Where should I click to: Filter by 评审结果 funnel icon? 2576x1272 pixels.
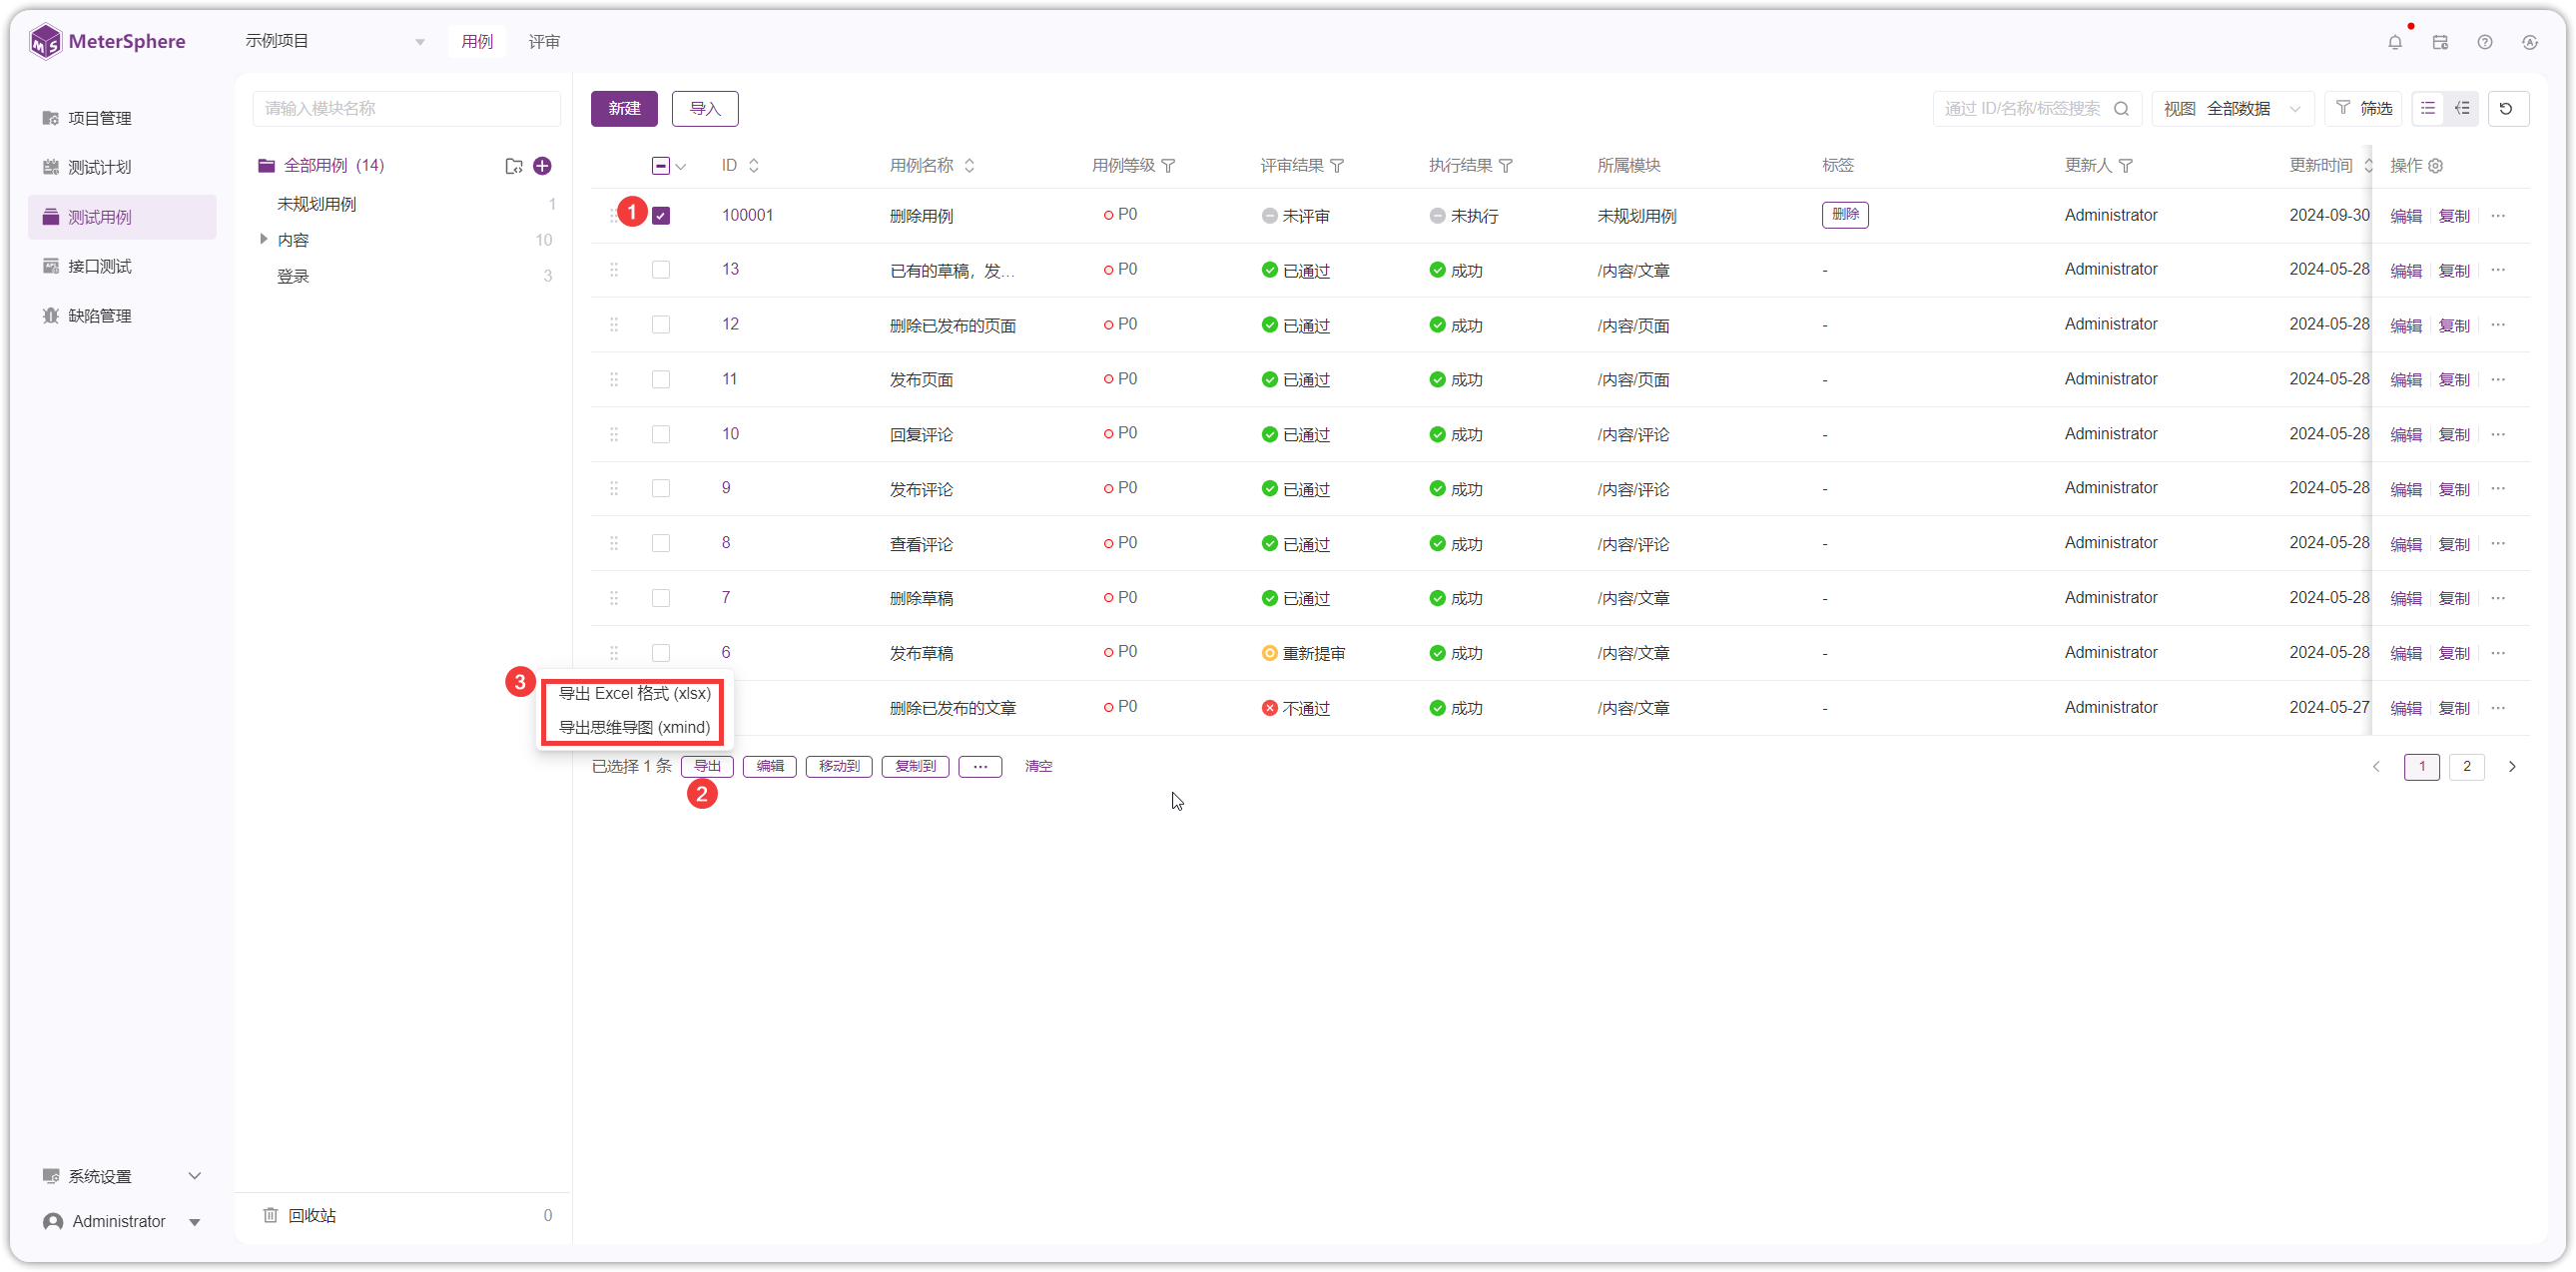click(x=1337, y=166)
